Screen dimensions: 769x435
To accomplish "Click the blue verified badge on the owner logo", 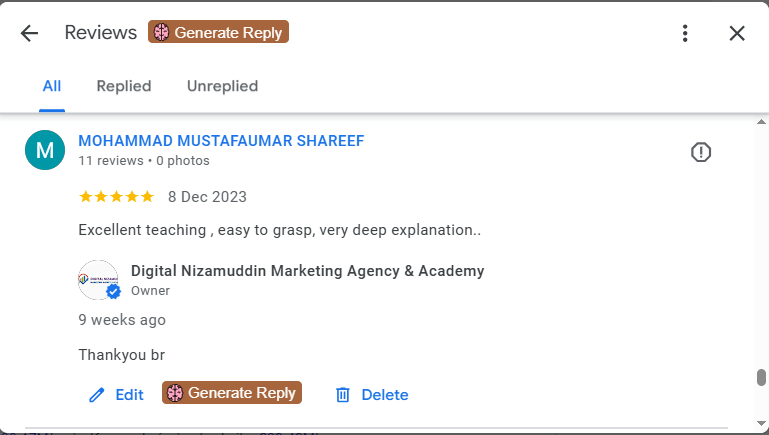I will coord(113,292).
